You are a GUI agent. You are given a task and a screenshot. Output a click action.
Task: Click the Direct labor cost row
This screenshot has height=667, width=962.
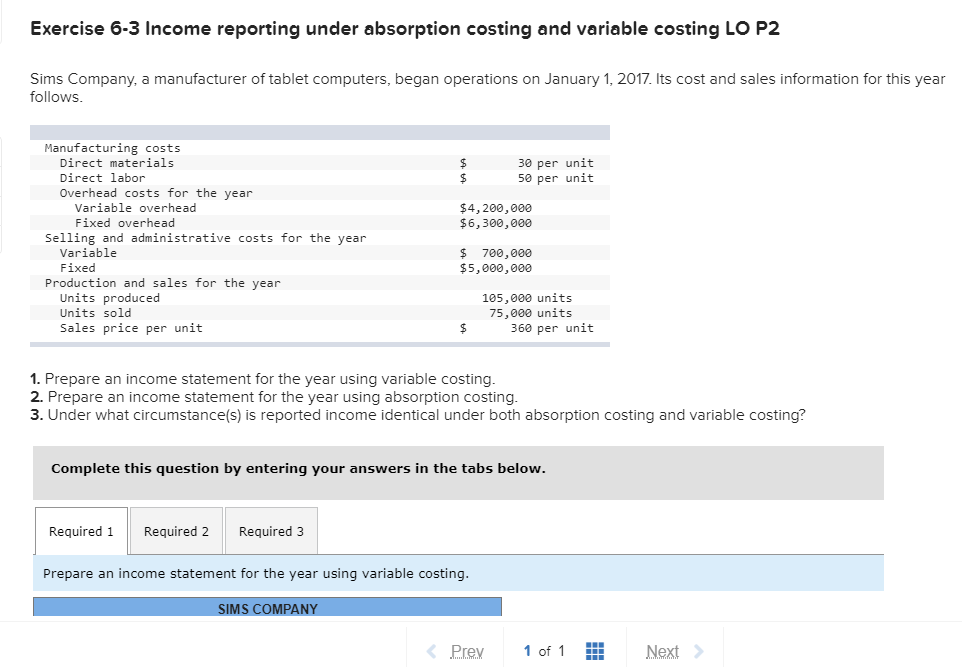tap(300, 177)
